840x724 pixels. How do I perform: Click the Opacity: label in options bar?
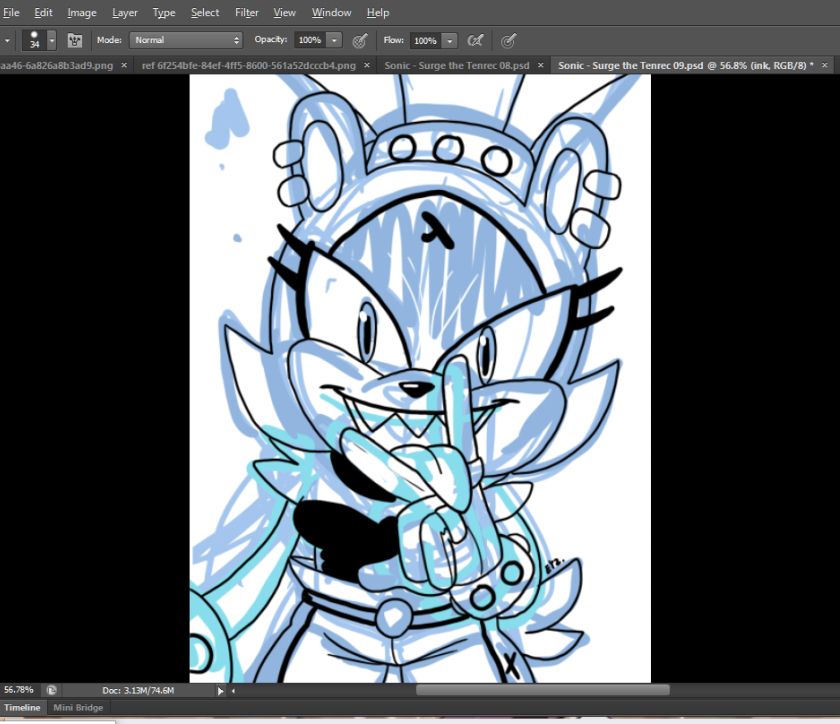click(271, 40)
